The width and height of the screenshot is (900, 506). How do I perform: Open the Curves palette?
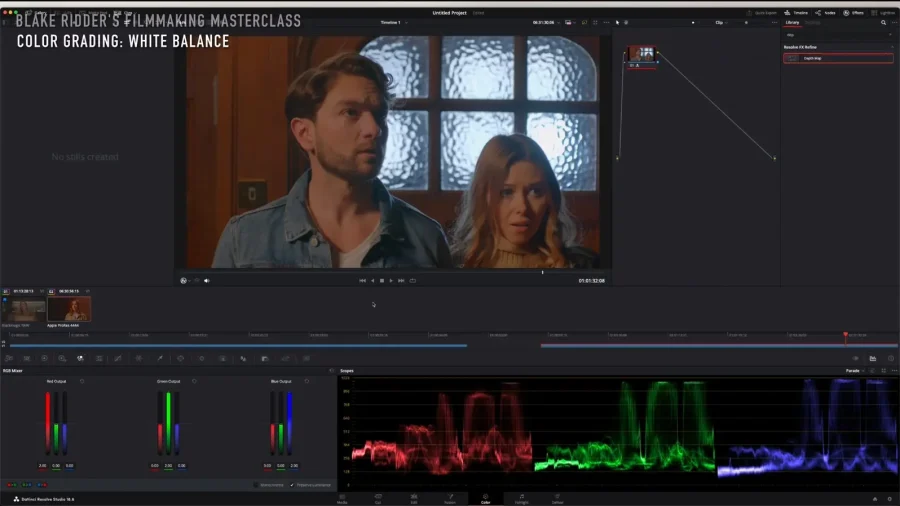coord(118,359)
